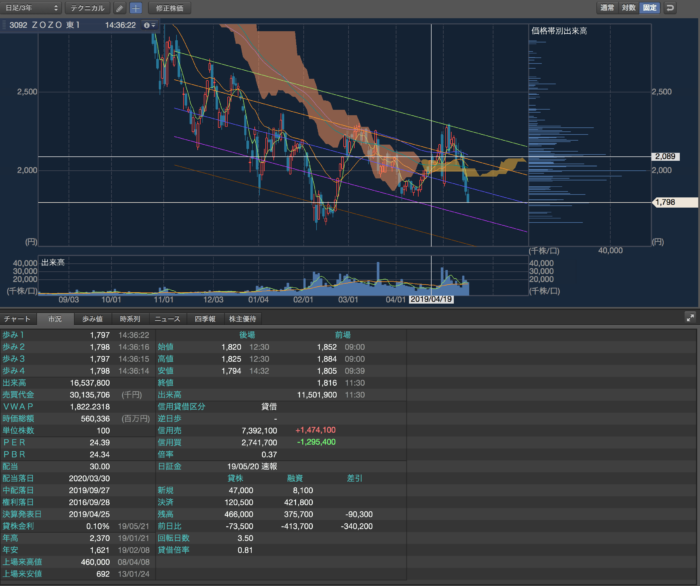Open the ニュース tab
This screenshot has height=586, width=700.
(167, 319)
